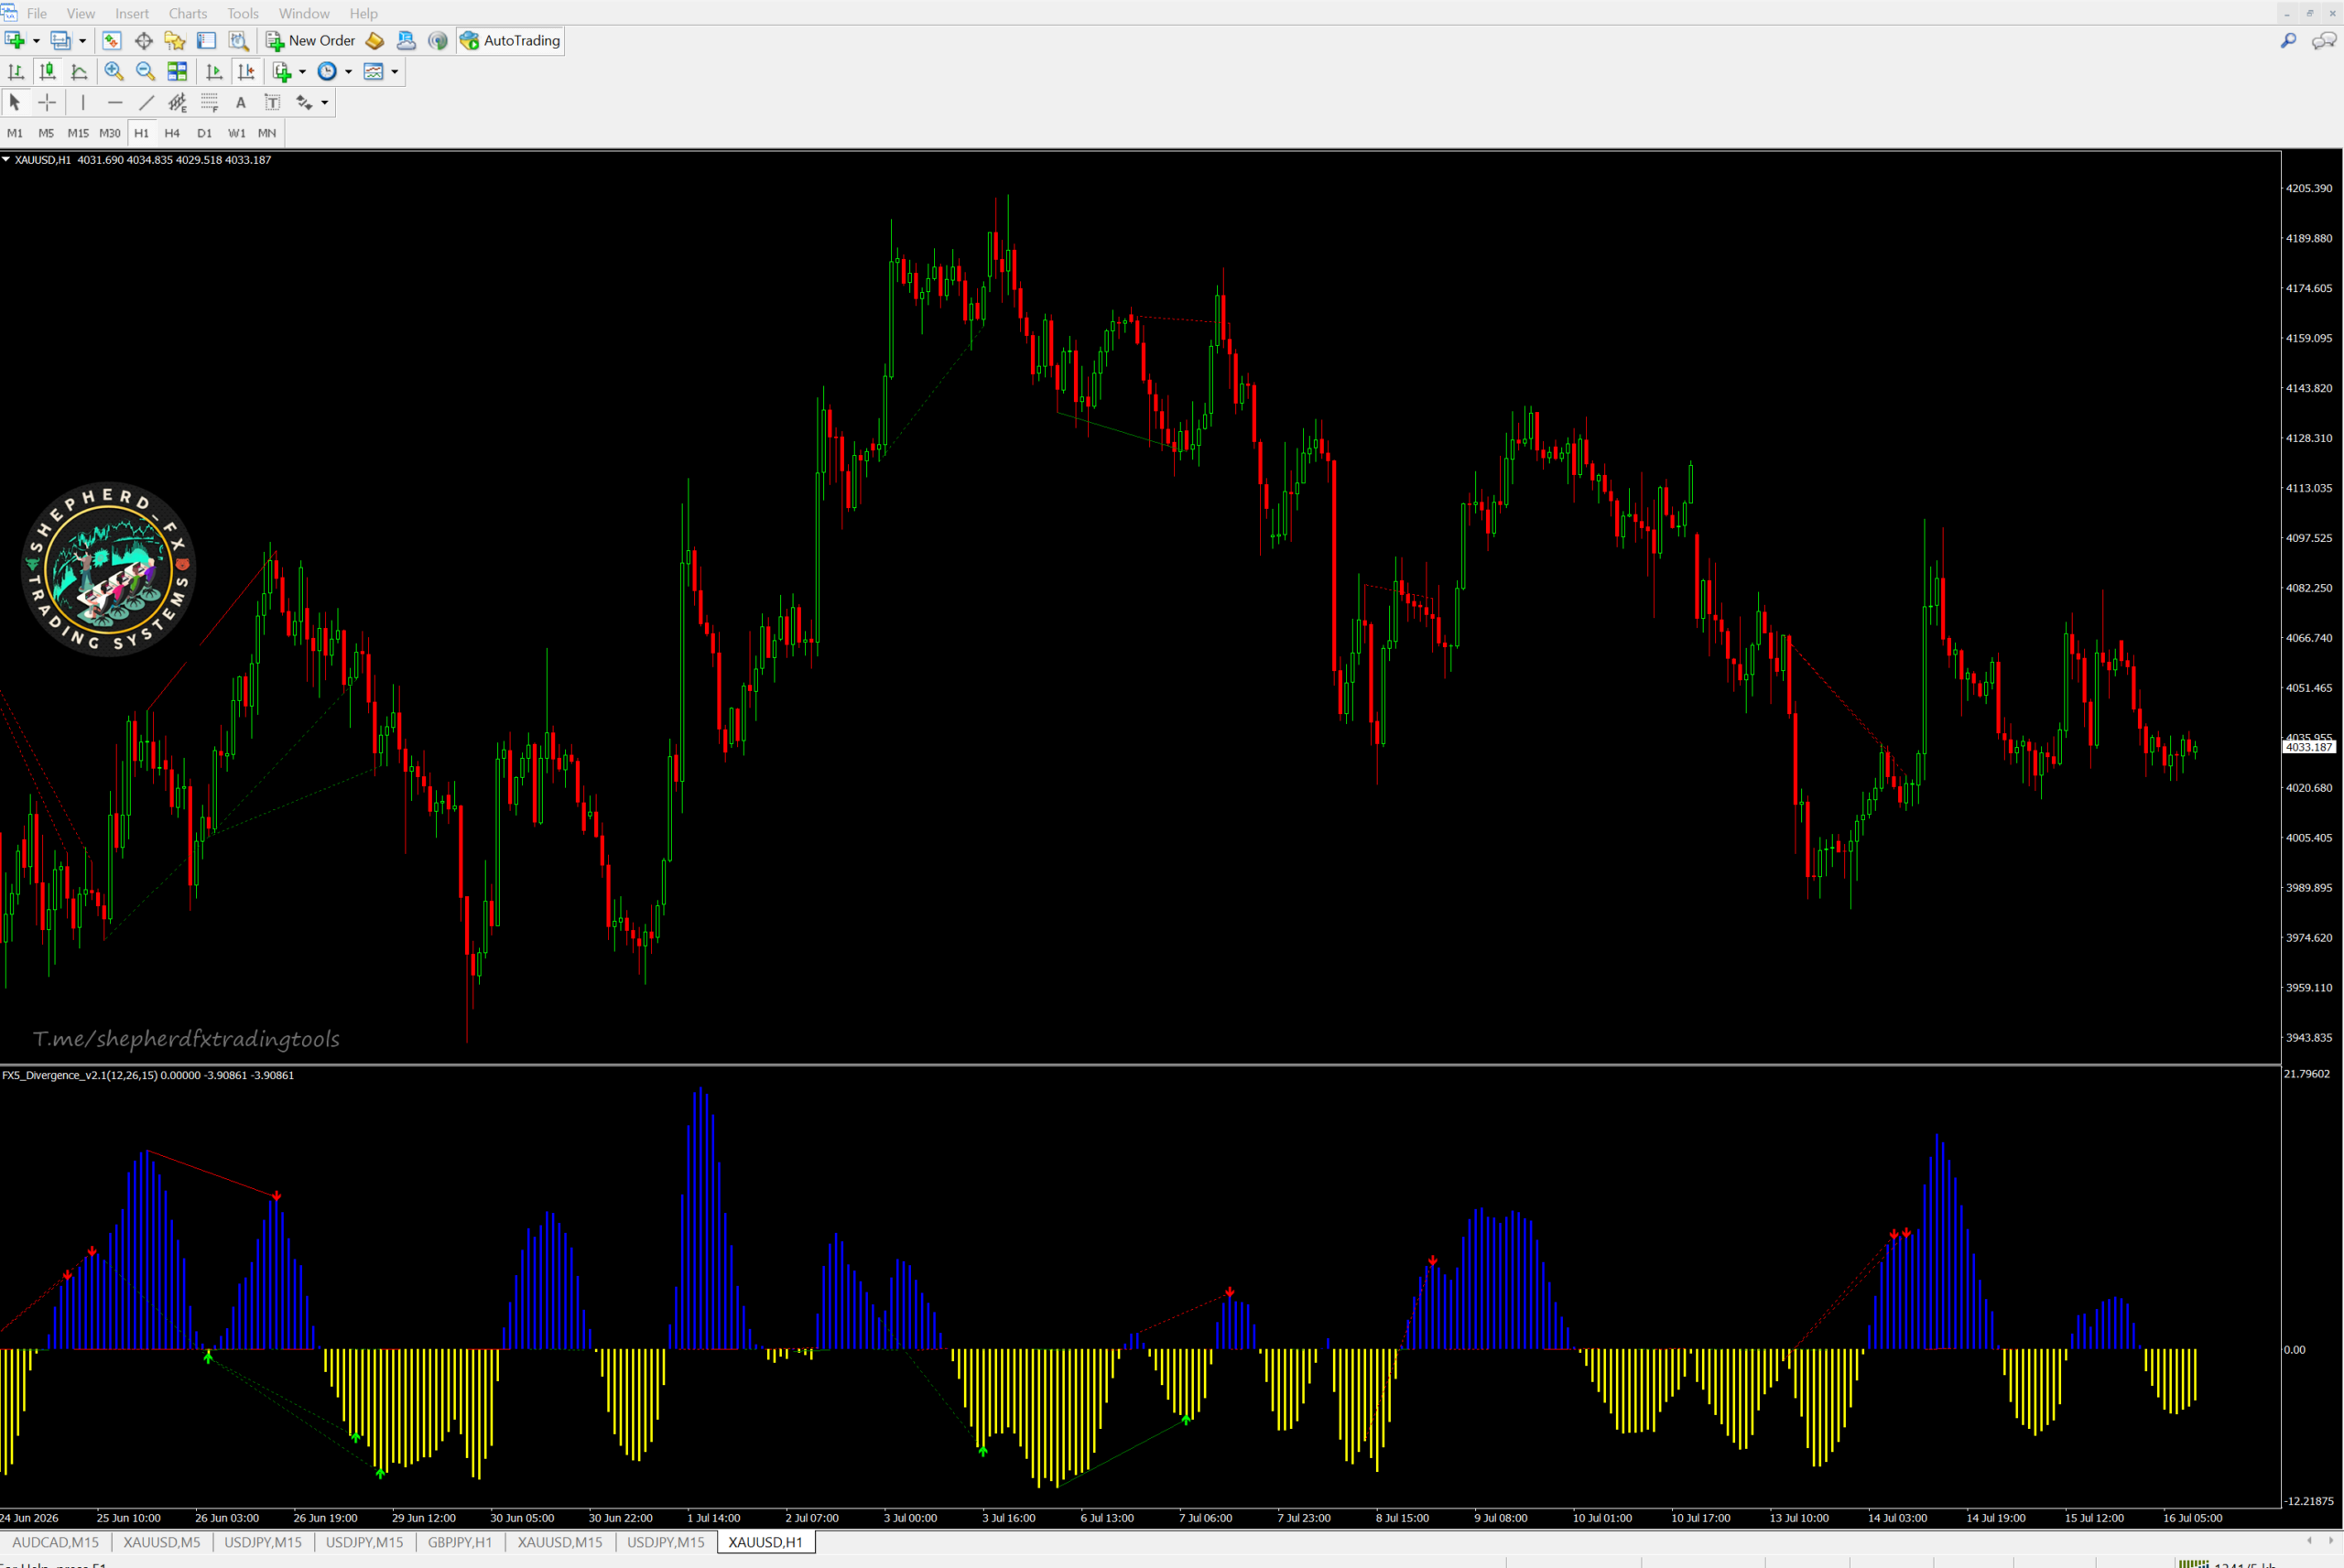
Task: Toggle Auto Scroll chart button
Action: coord(214,71)
